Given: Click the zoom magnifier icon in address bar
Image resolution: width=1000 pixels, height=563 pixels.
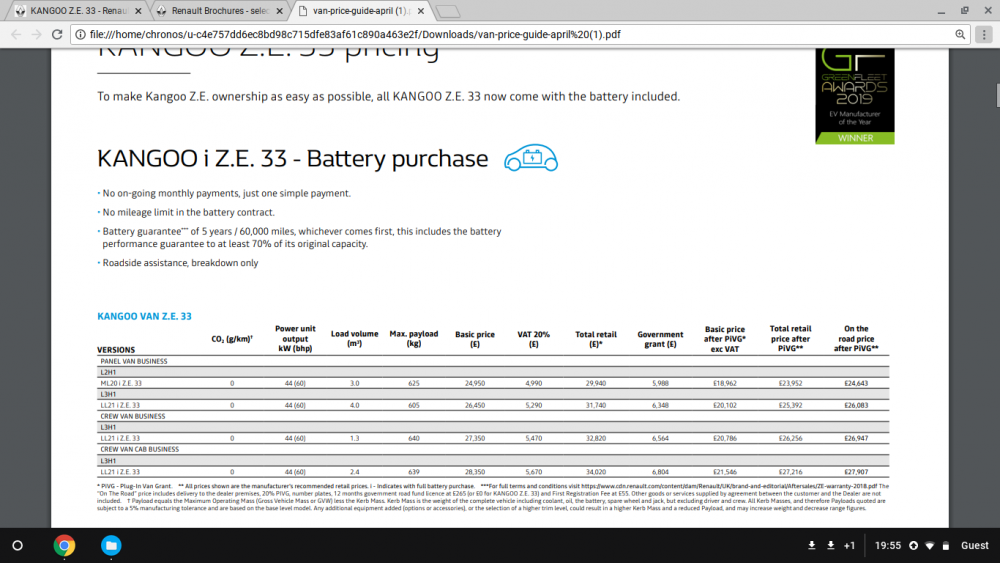Looking at the screenshot, I should coord(959,34).
